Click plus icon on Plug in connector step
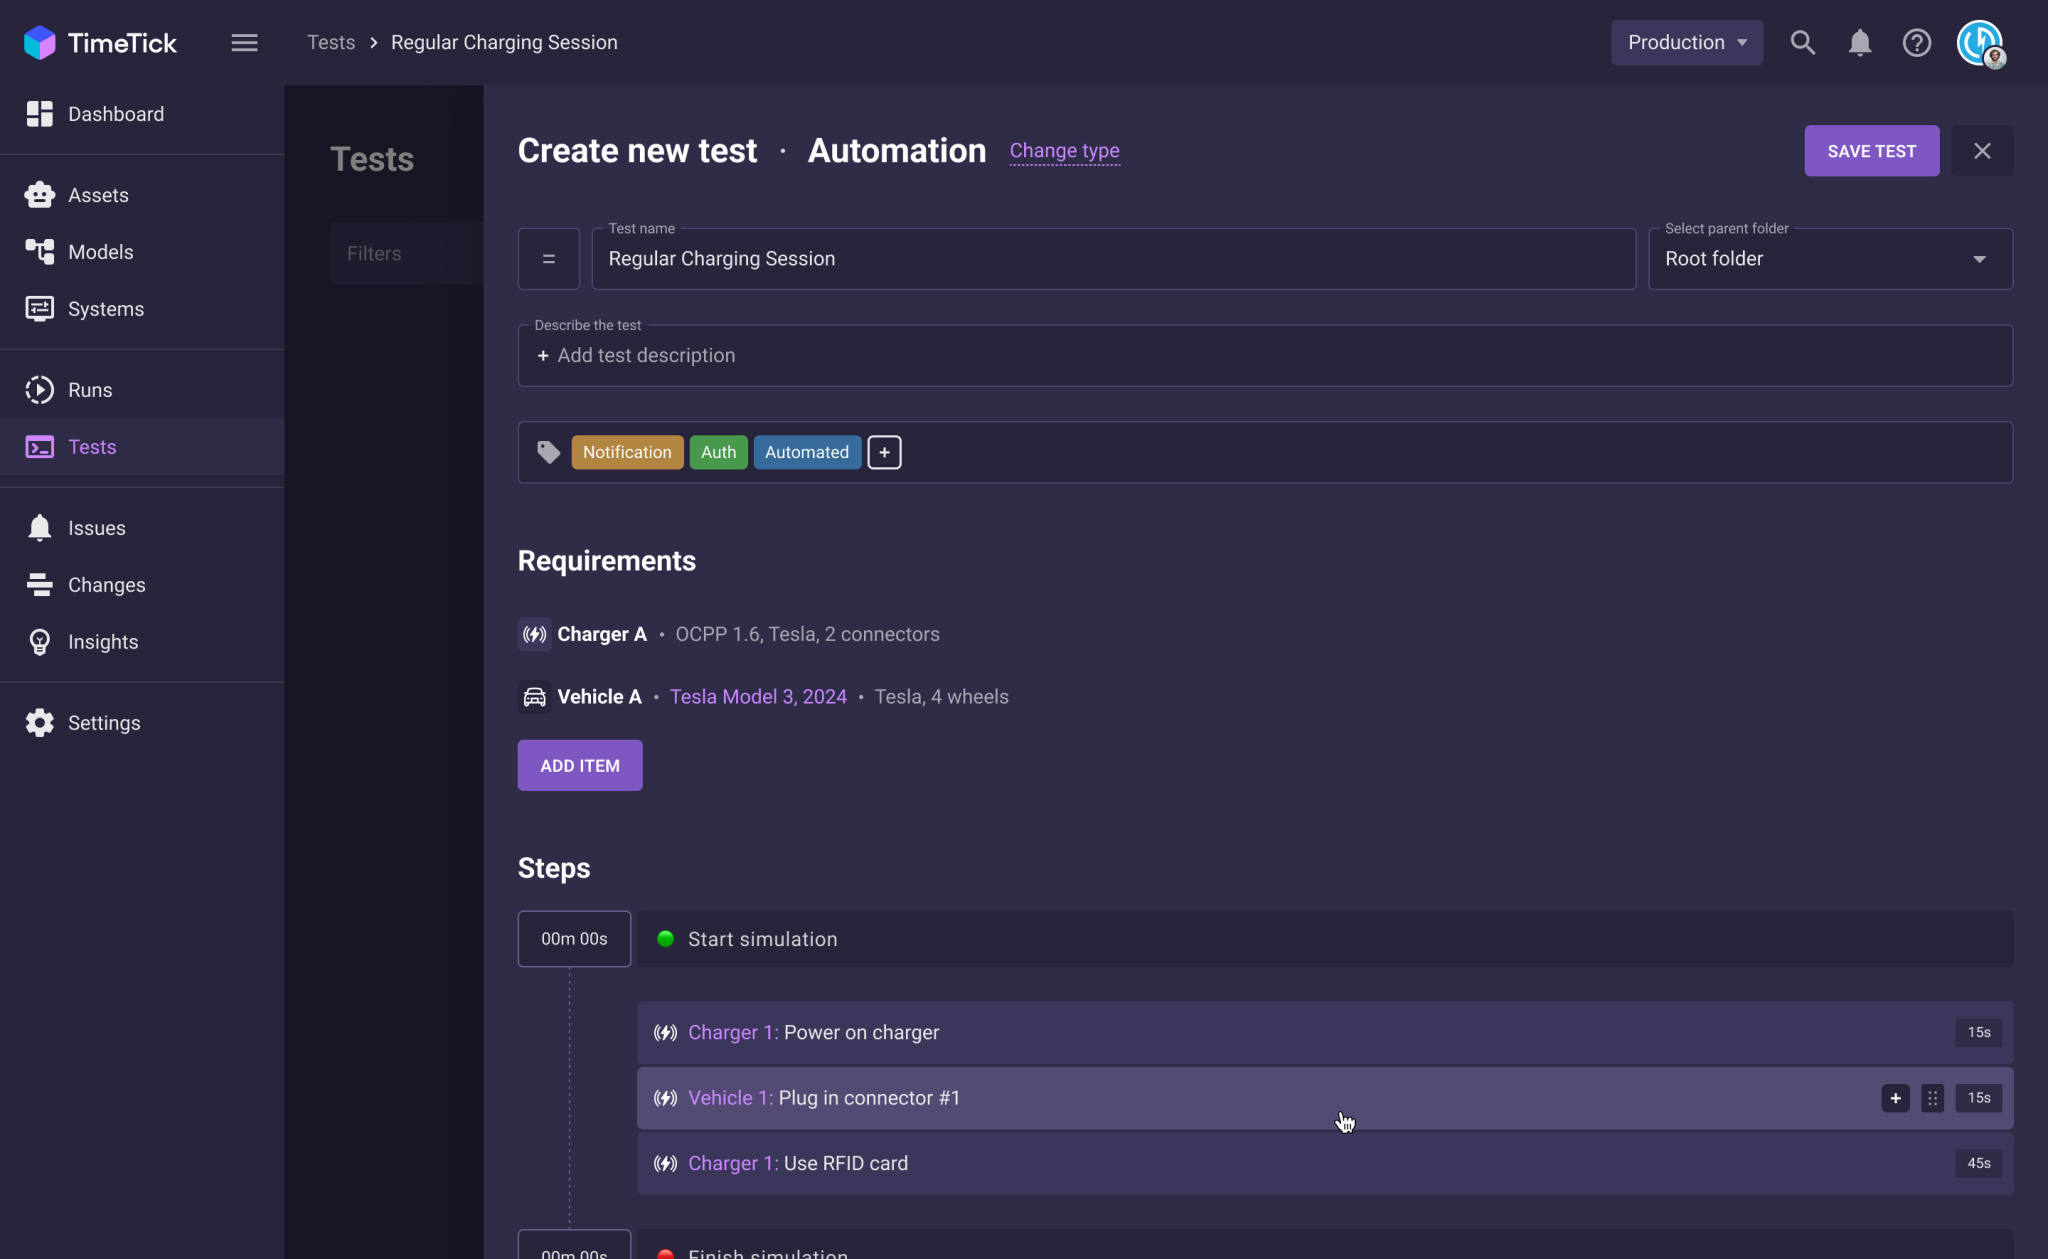 pyautogui.click(x=1895, y=1098)
